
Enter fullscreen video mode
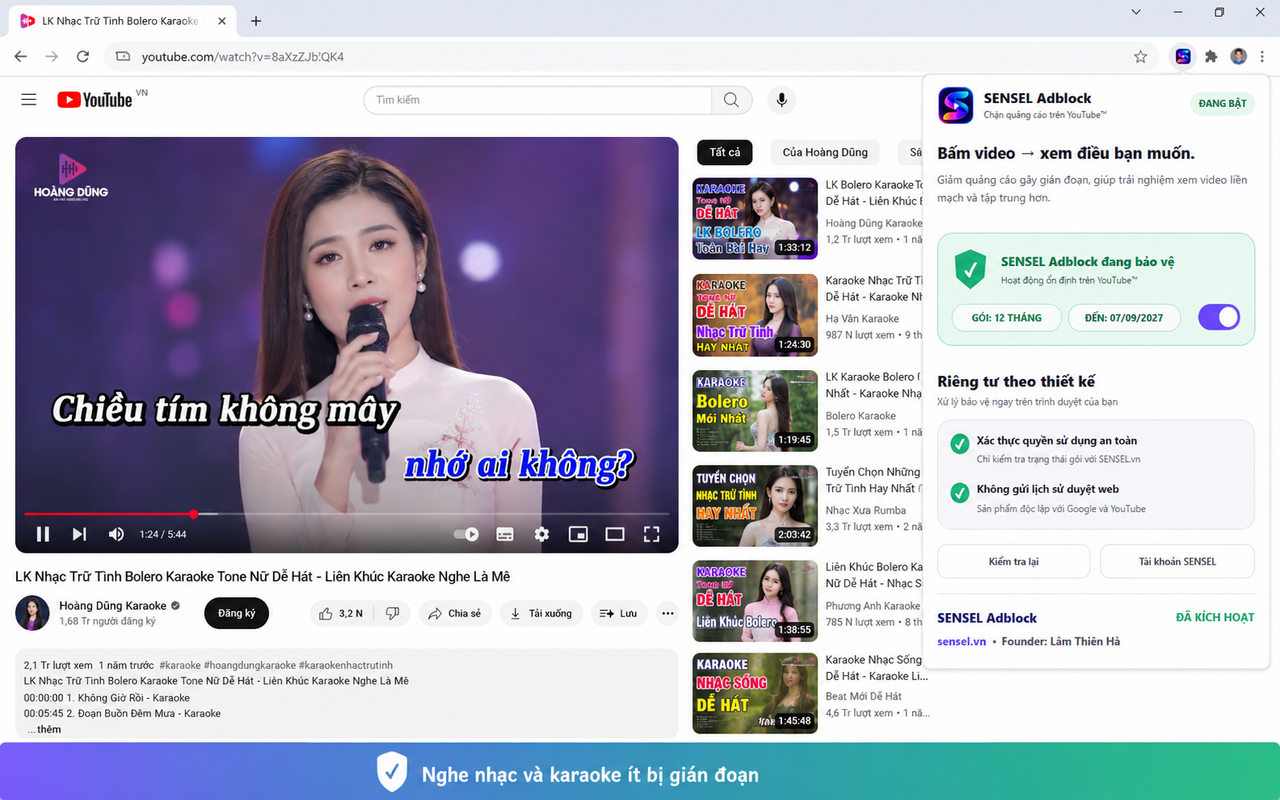coord(652,534)
